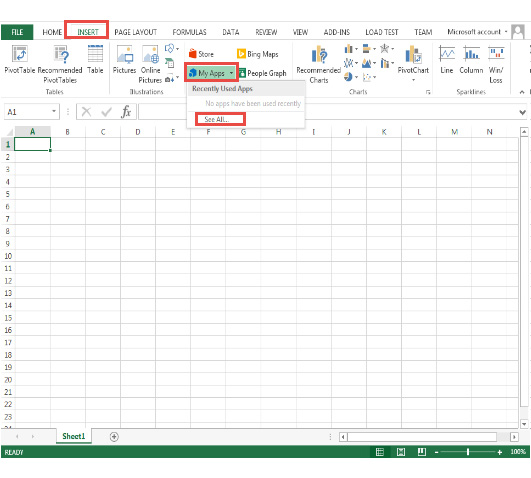
Task: Add a new sheet
Action: pyautogui.click(x=114, y=437)
